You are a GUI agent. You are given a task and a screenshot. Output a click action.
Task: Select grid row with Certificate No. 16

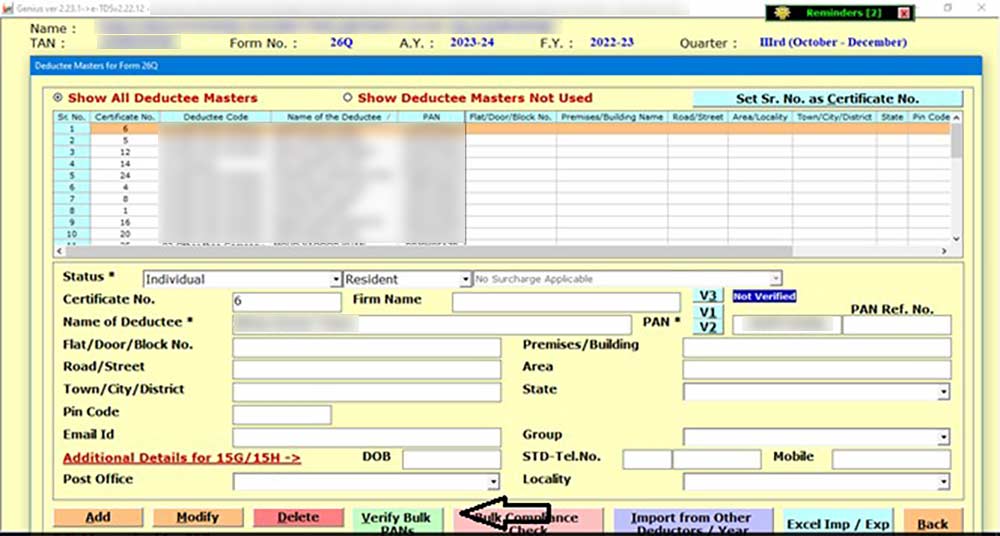click(x=503, y=222)
